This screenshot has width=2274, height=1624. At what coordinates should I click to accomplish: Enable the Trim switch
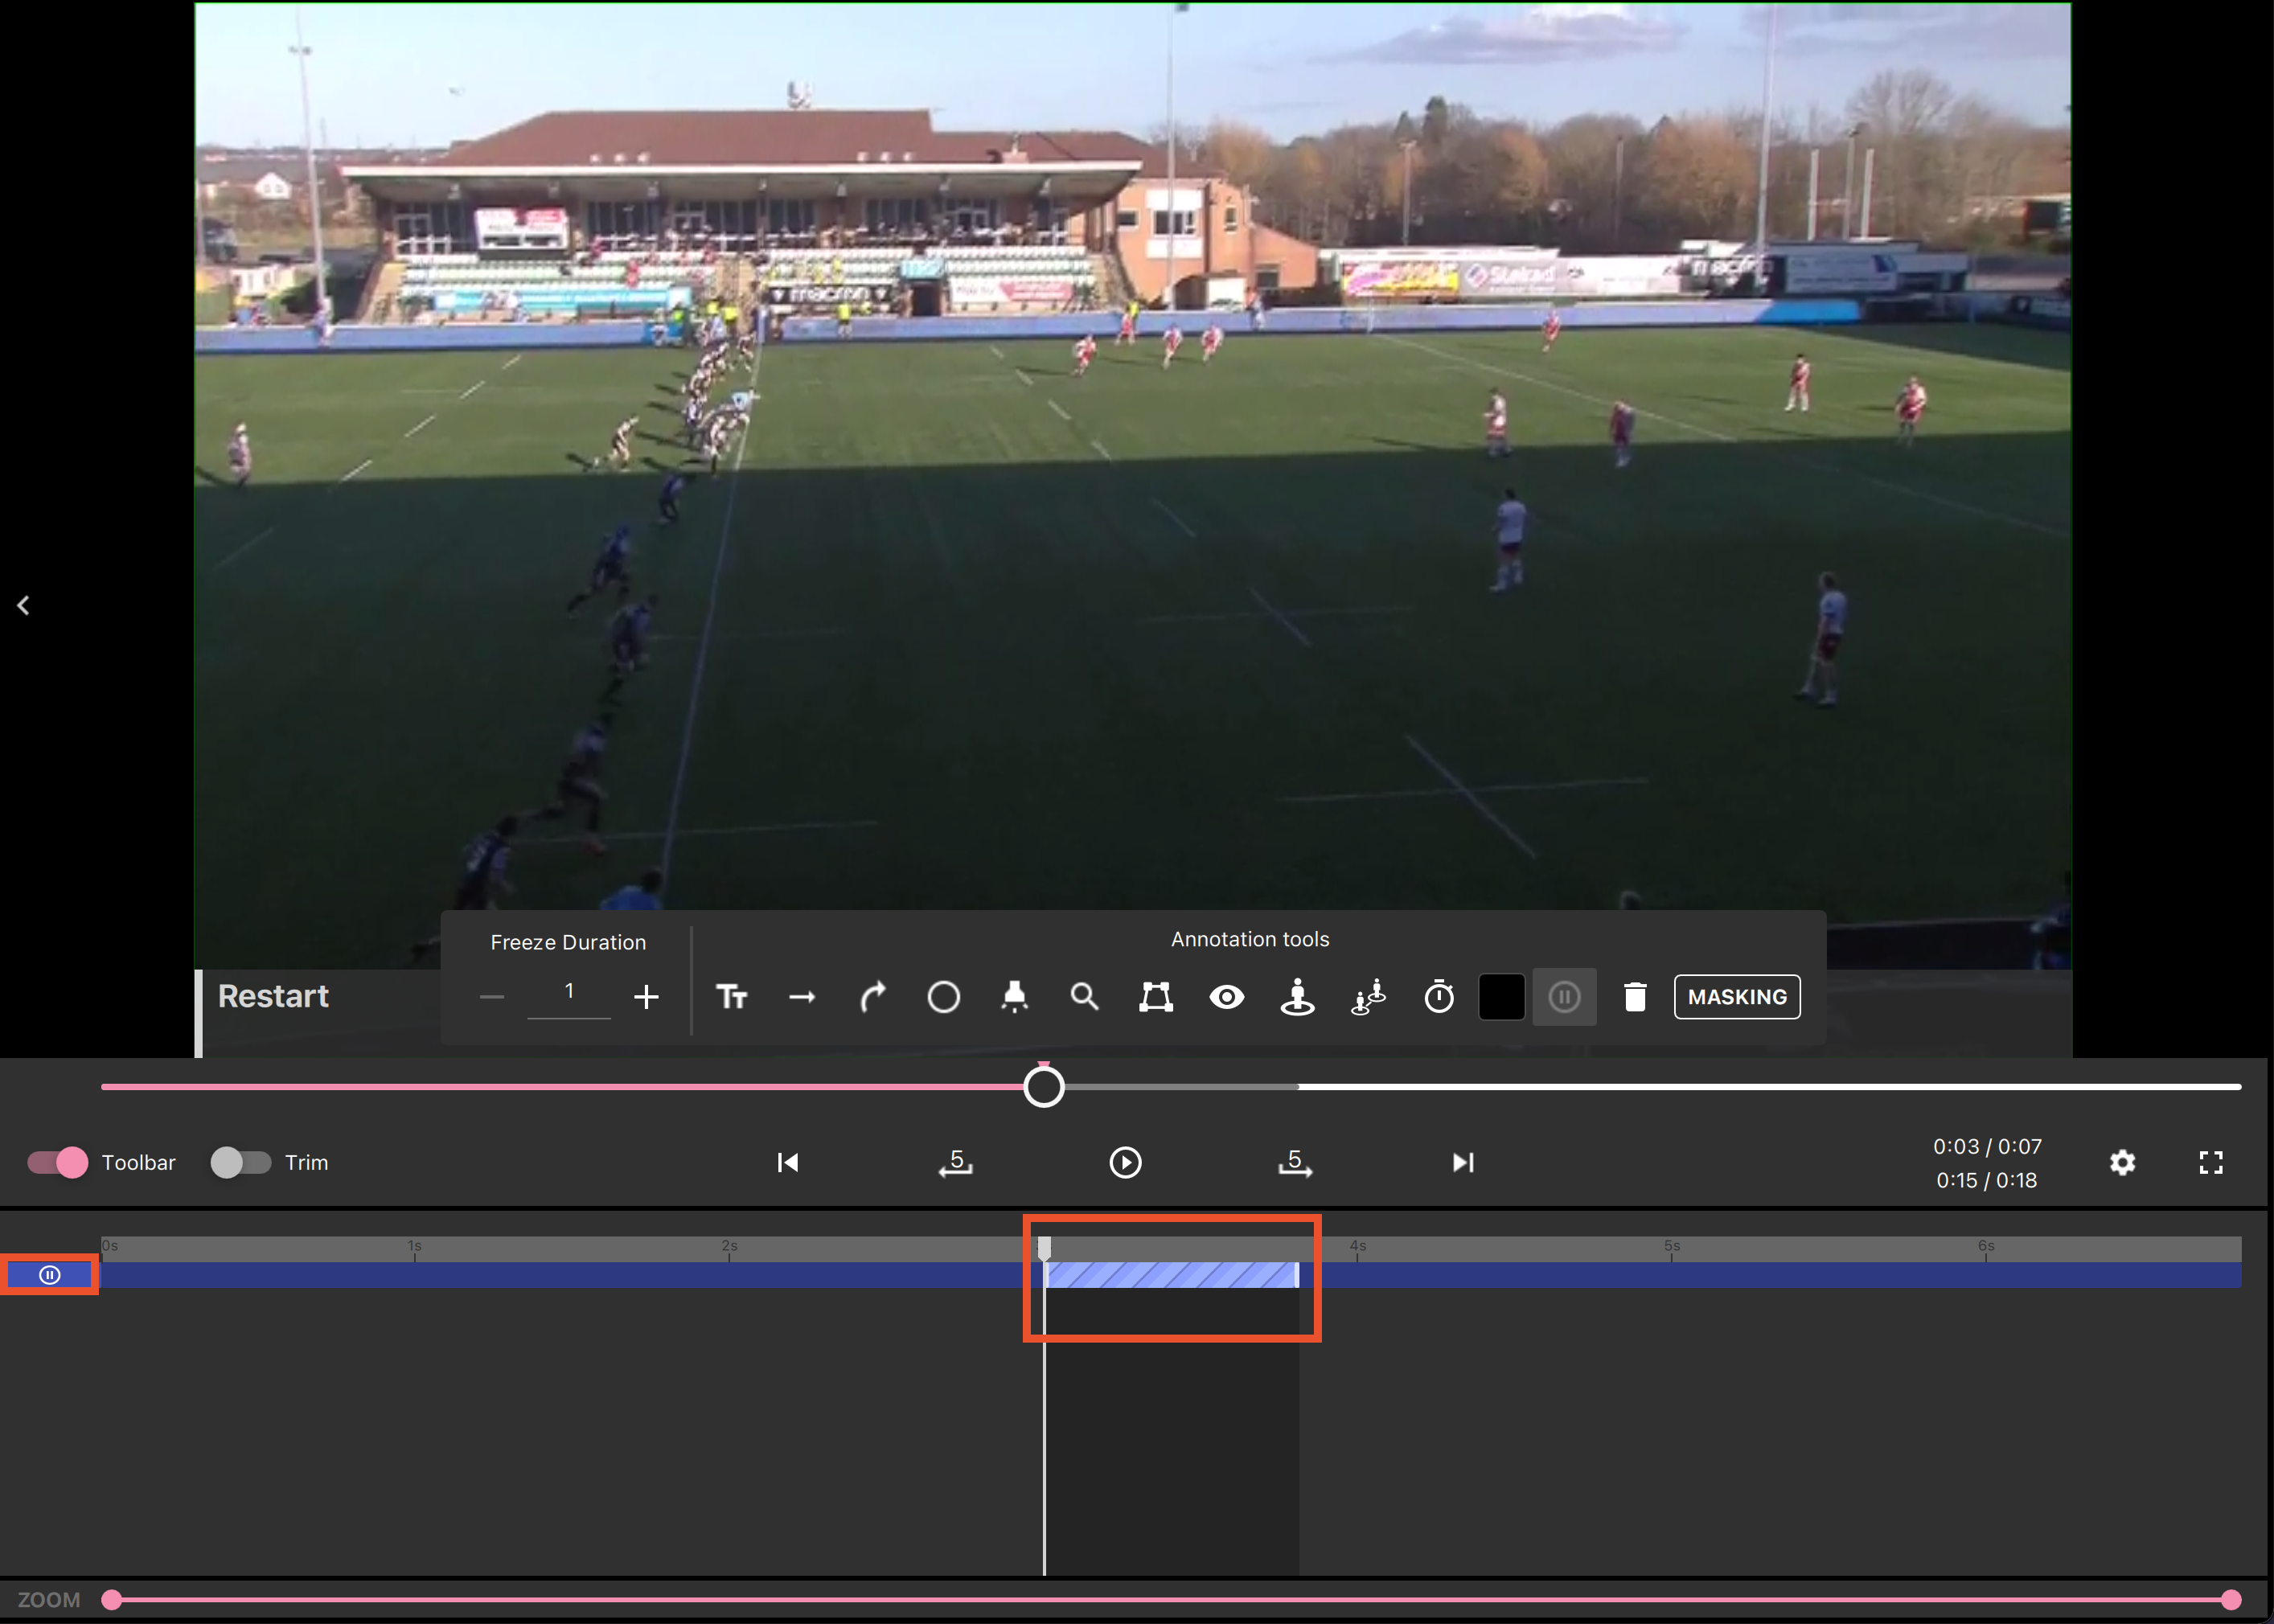pyautogui.click(x=241, y=1162)
